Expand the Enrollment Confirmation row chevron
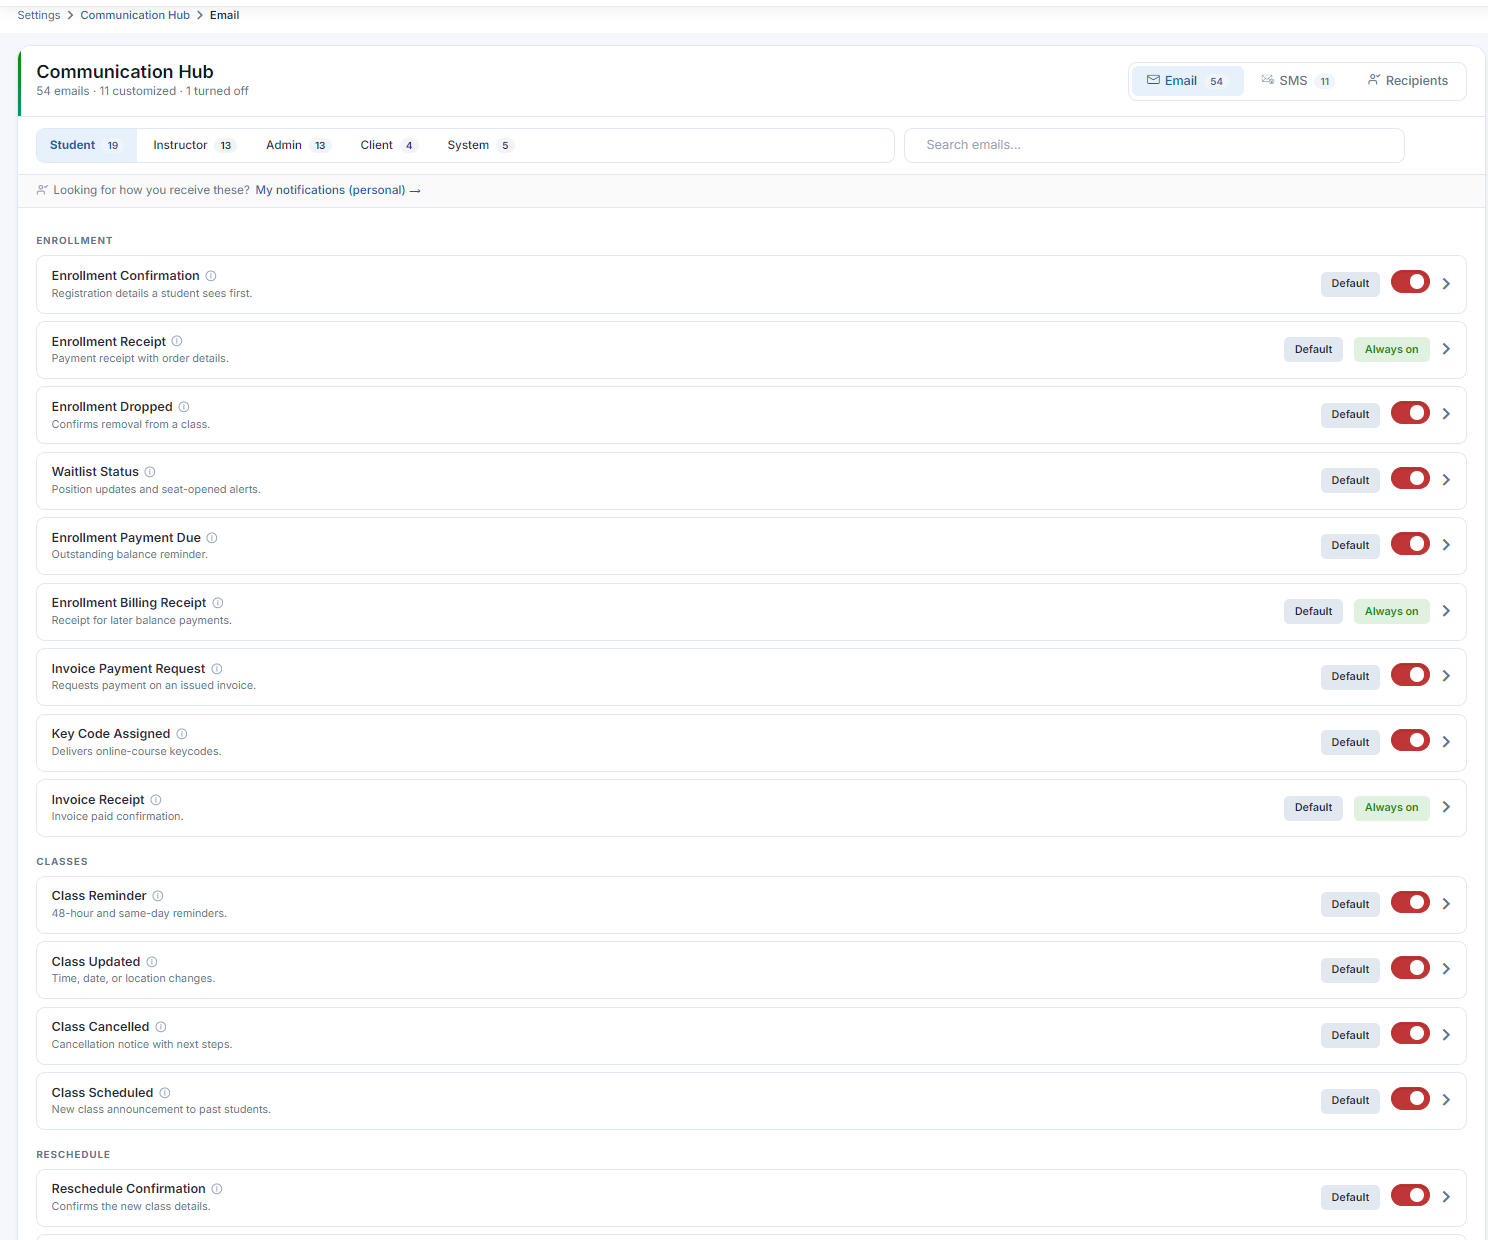The image size is (1488, 1240). (1446, 284)
